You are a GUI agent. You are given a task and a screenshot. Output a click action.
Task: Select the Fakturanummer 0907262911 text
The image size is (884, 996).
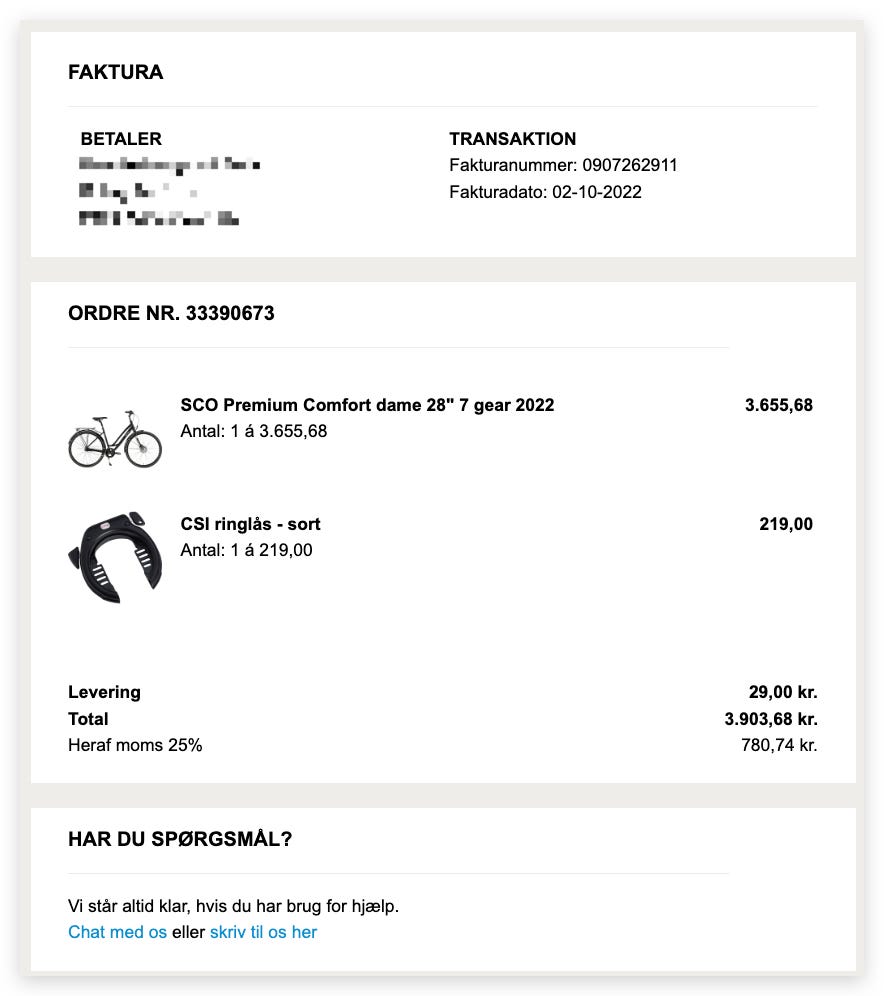[x=563, y=165]
